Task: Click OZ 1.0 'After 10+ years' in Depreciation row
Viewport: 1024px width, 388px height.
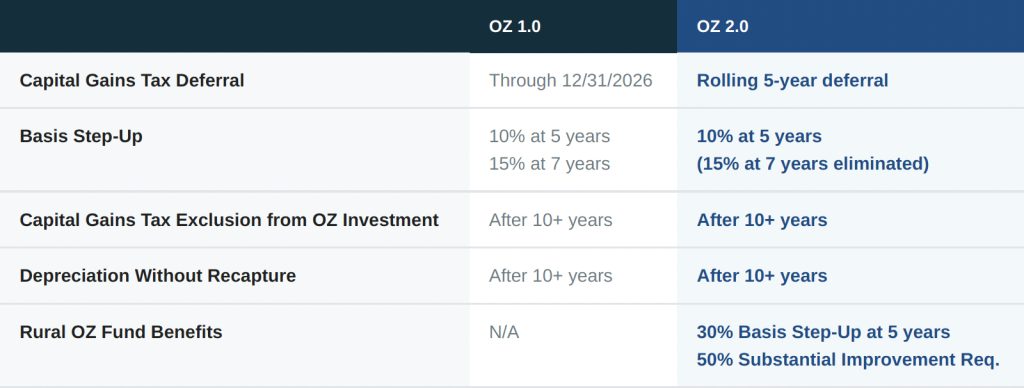Action: coord(551,276)
